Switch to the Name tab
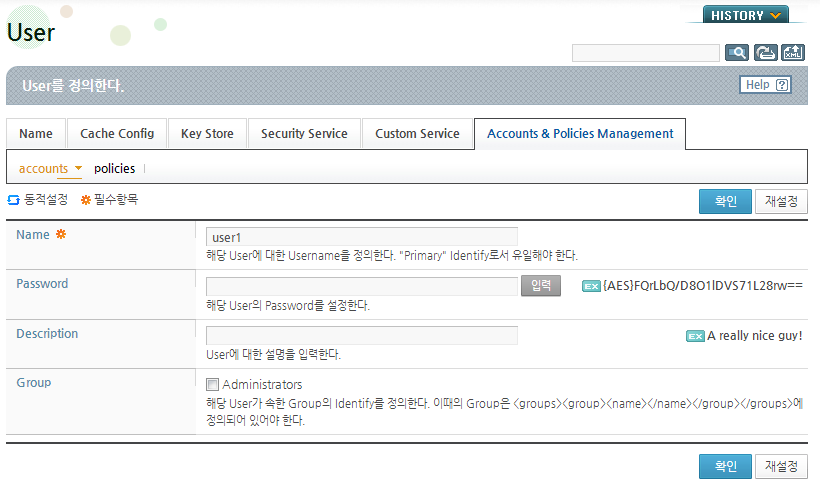This screenshot has height=484, width=820. (36, 134)
